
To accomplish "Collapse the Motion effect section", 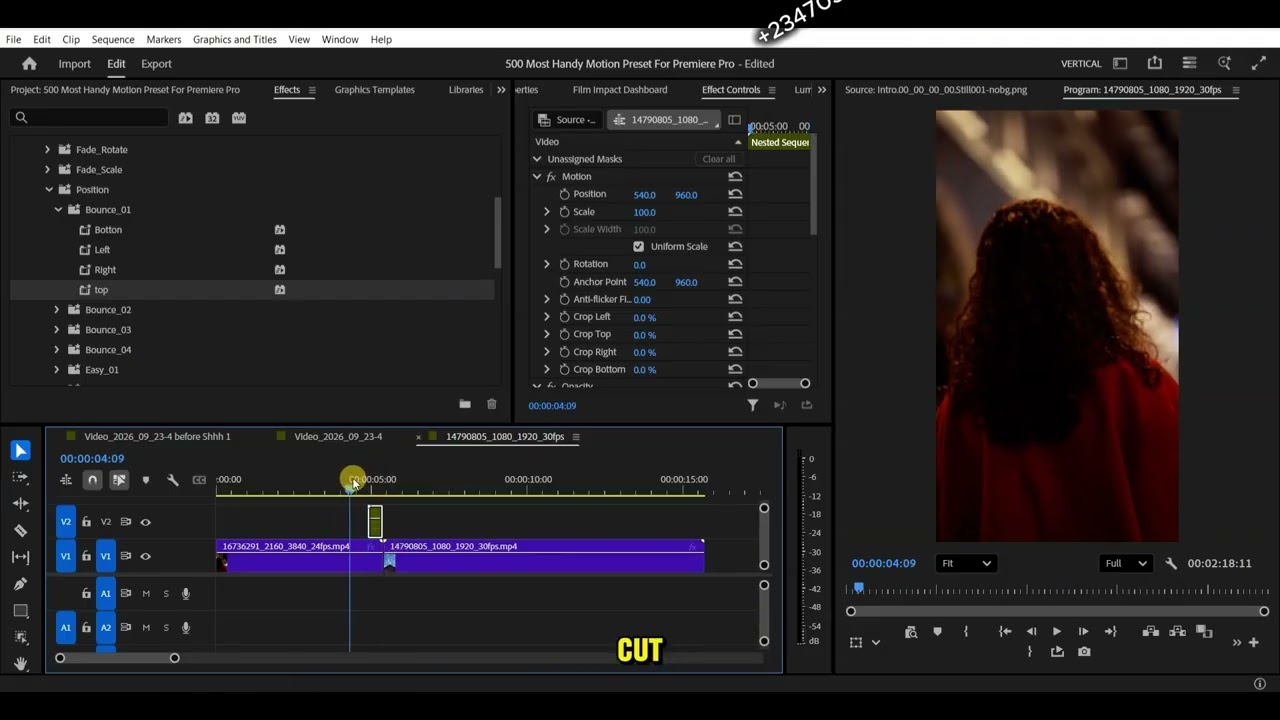I will pyautogui.click(x=537, y=176).
